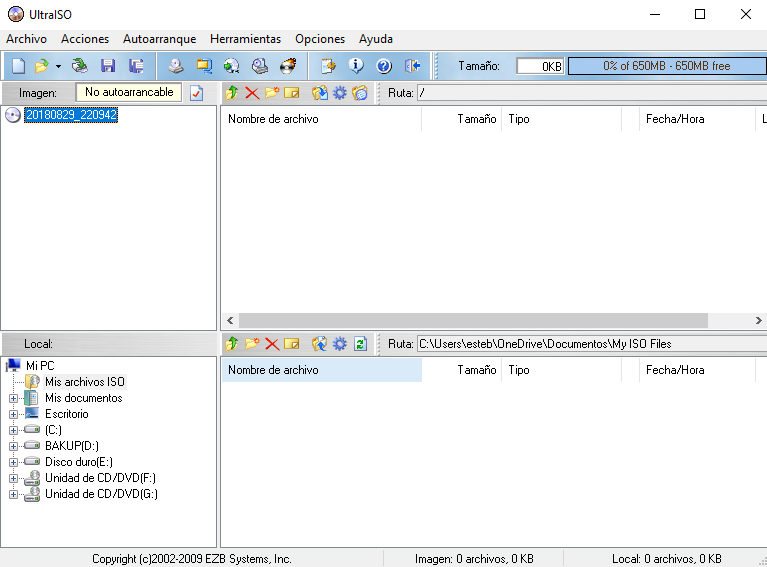Click the Open file folder icon
Viewport: 767px width, 567px height.
tap(42, 66)
